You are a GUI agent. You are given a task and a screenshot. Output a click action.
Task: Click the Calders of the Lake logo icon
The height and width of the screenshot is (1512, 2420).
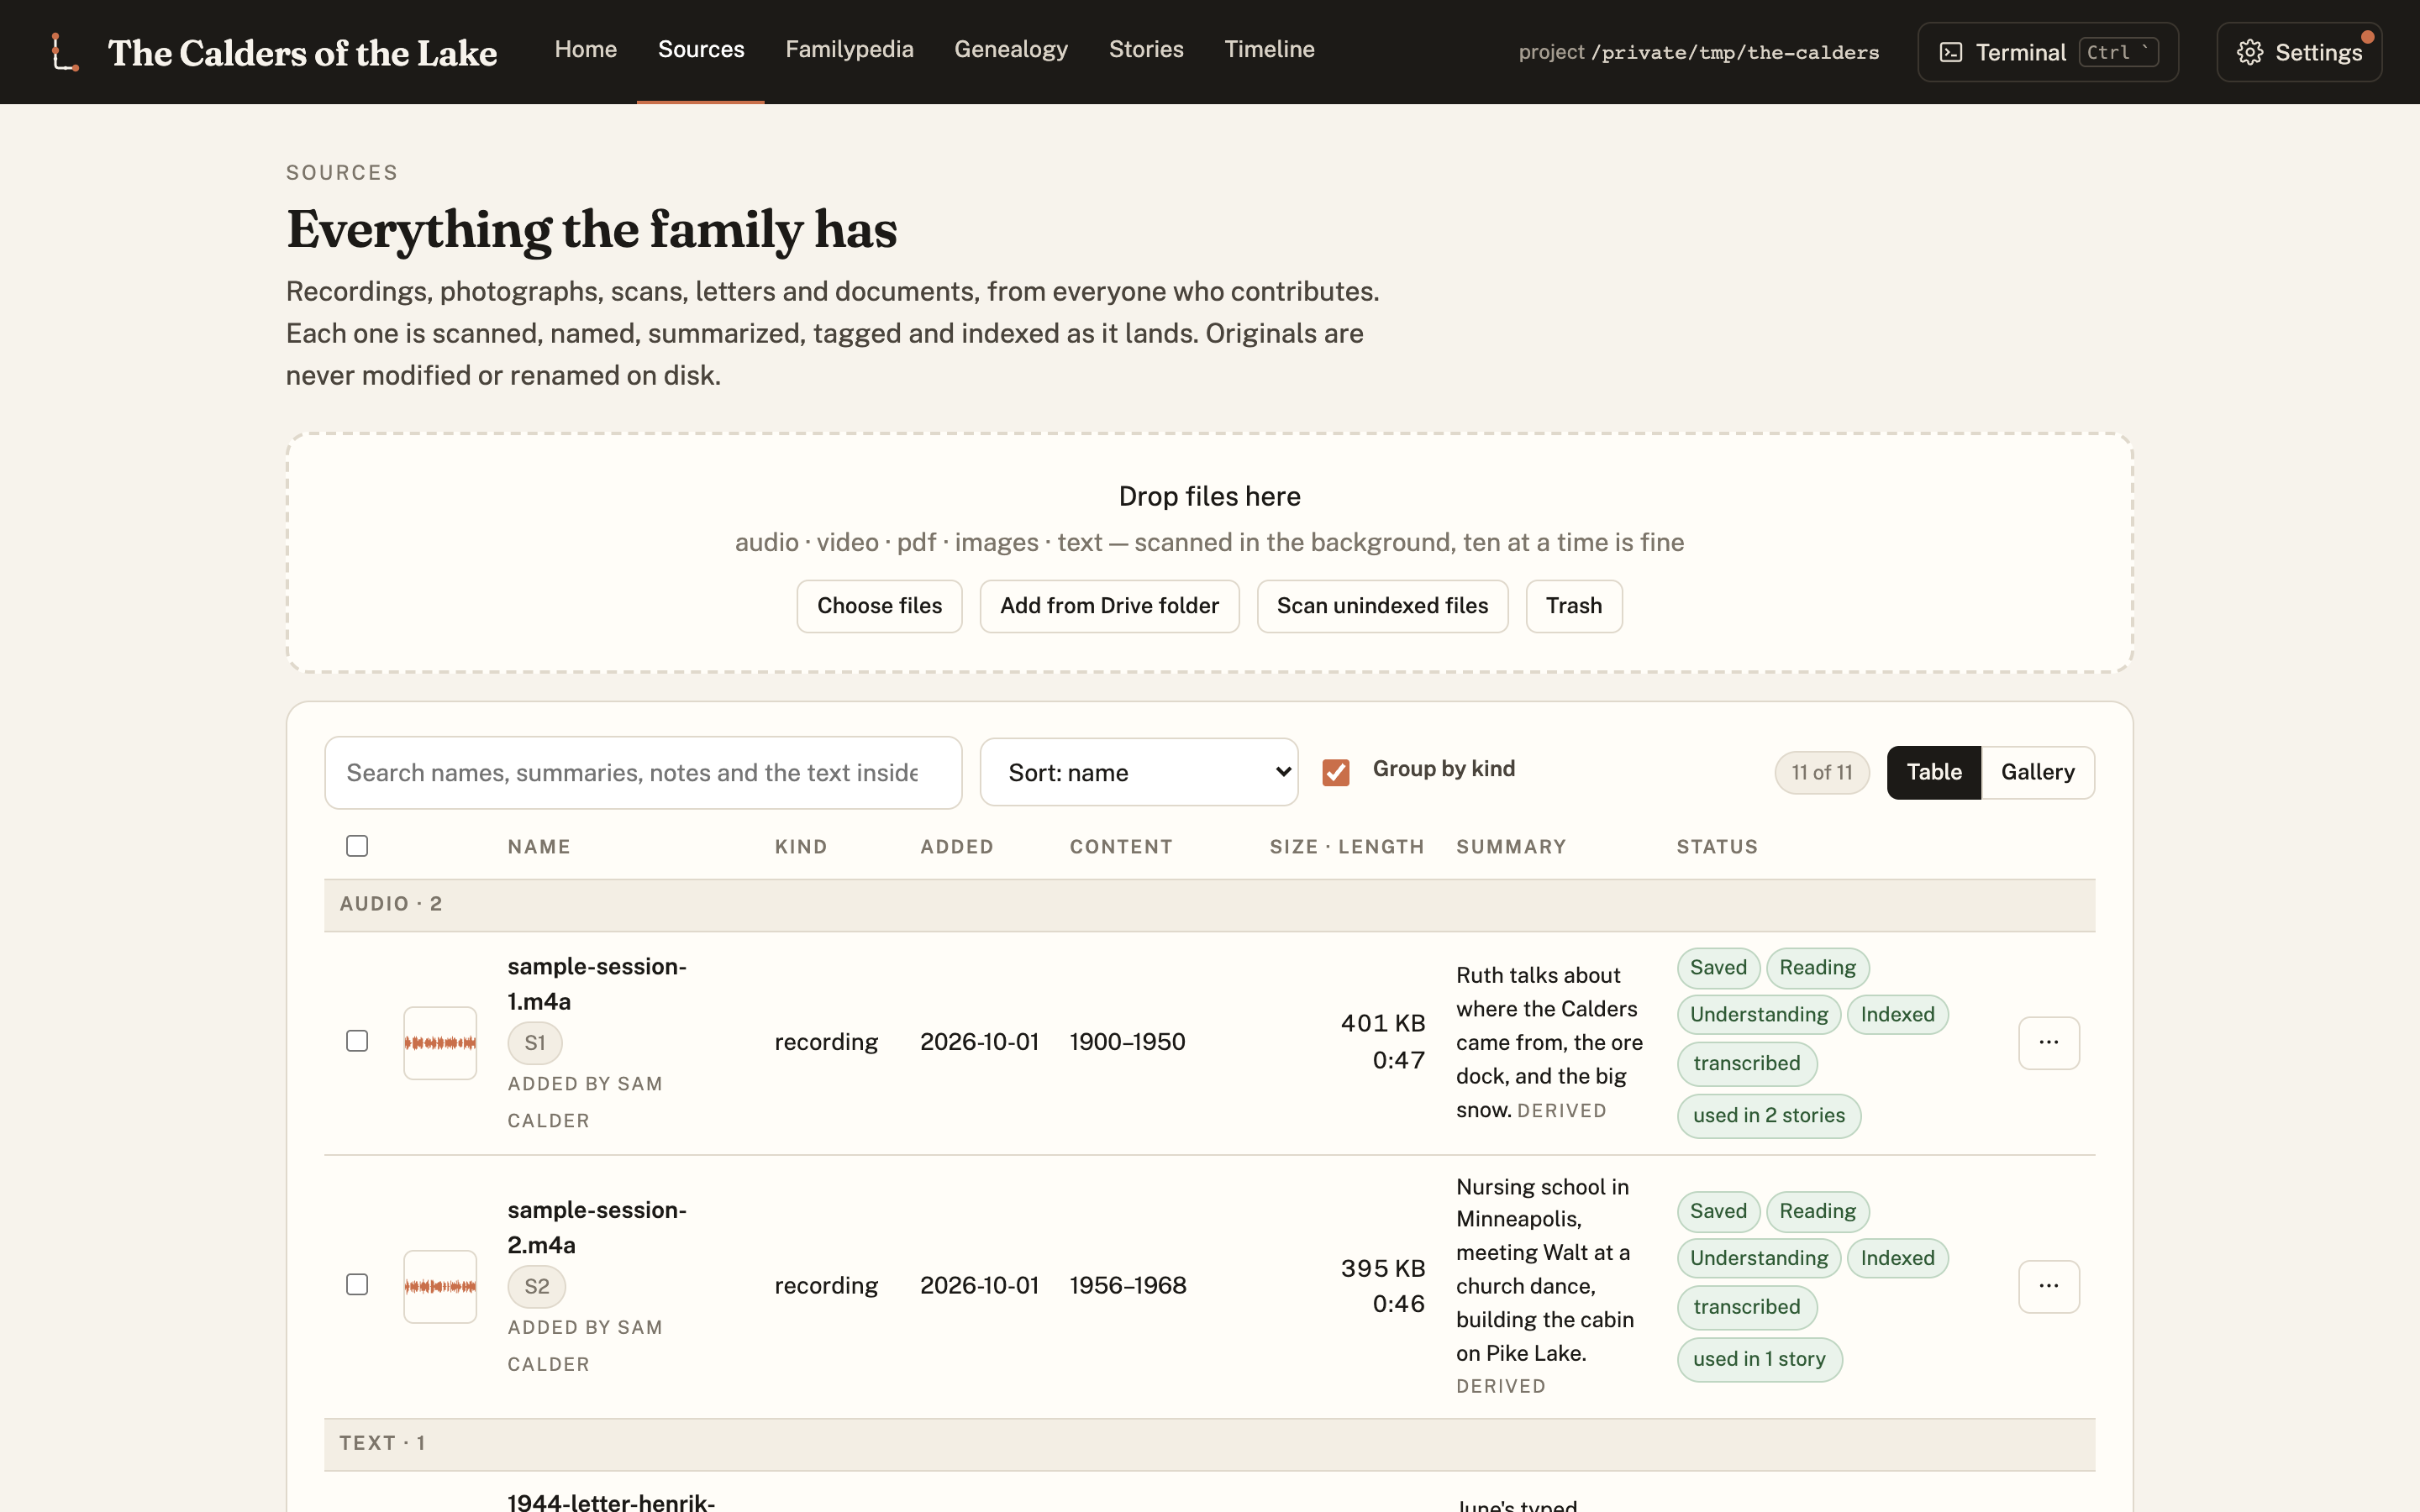[x=65, y=52]
